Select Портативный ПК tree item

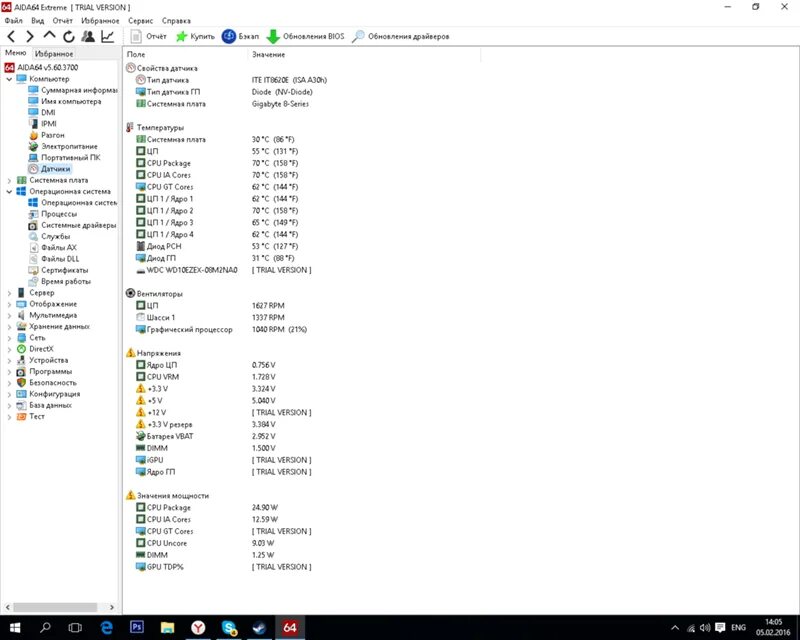click(64, 158)
